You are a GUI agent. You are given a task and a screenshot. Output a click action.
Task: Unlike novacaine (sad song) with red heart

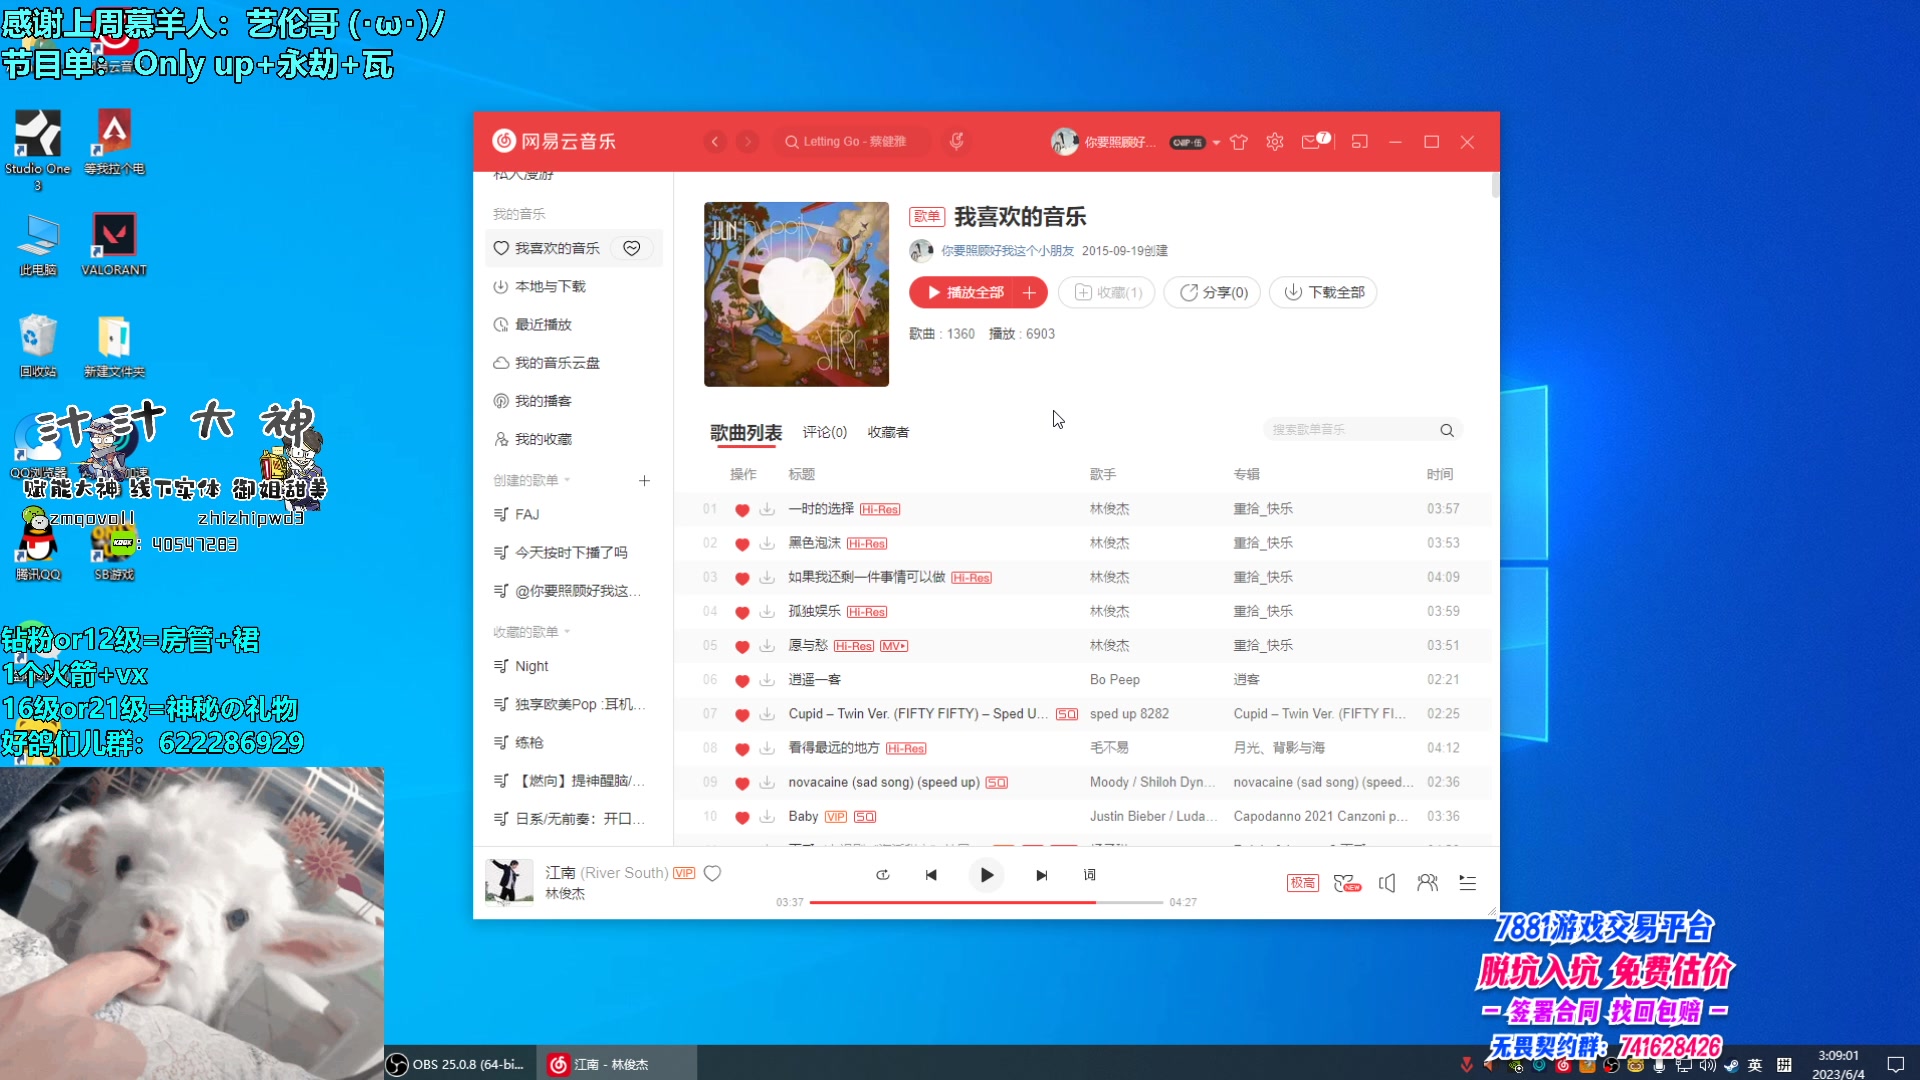[742, 783]
